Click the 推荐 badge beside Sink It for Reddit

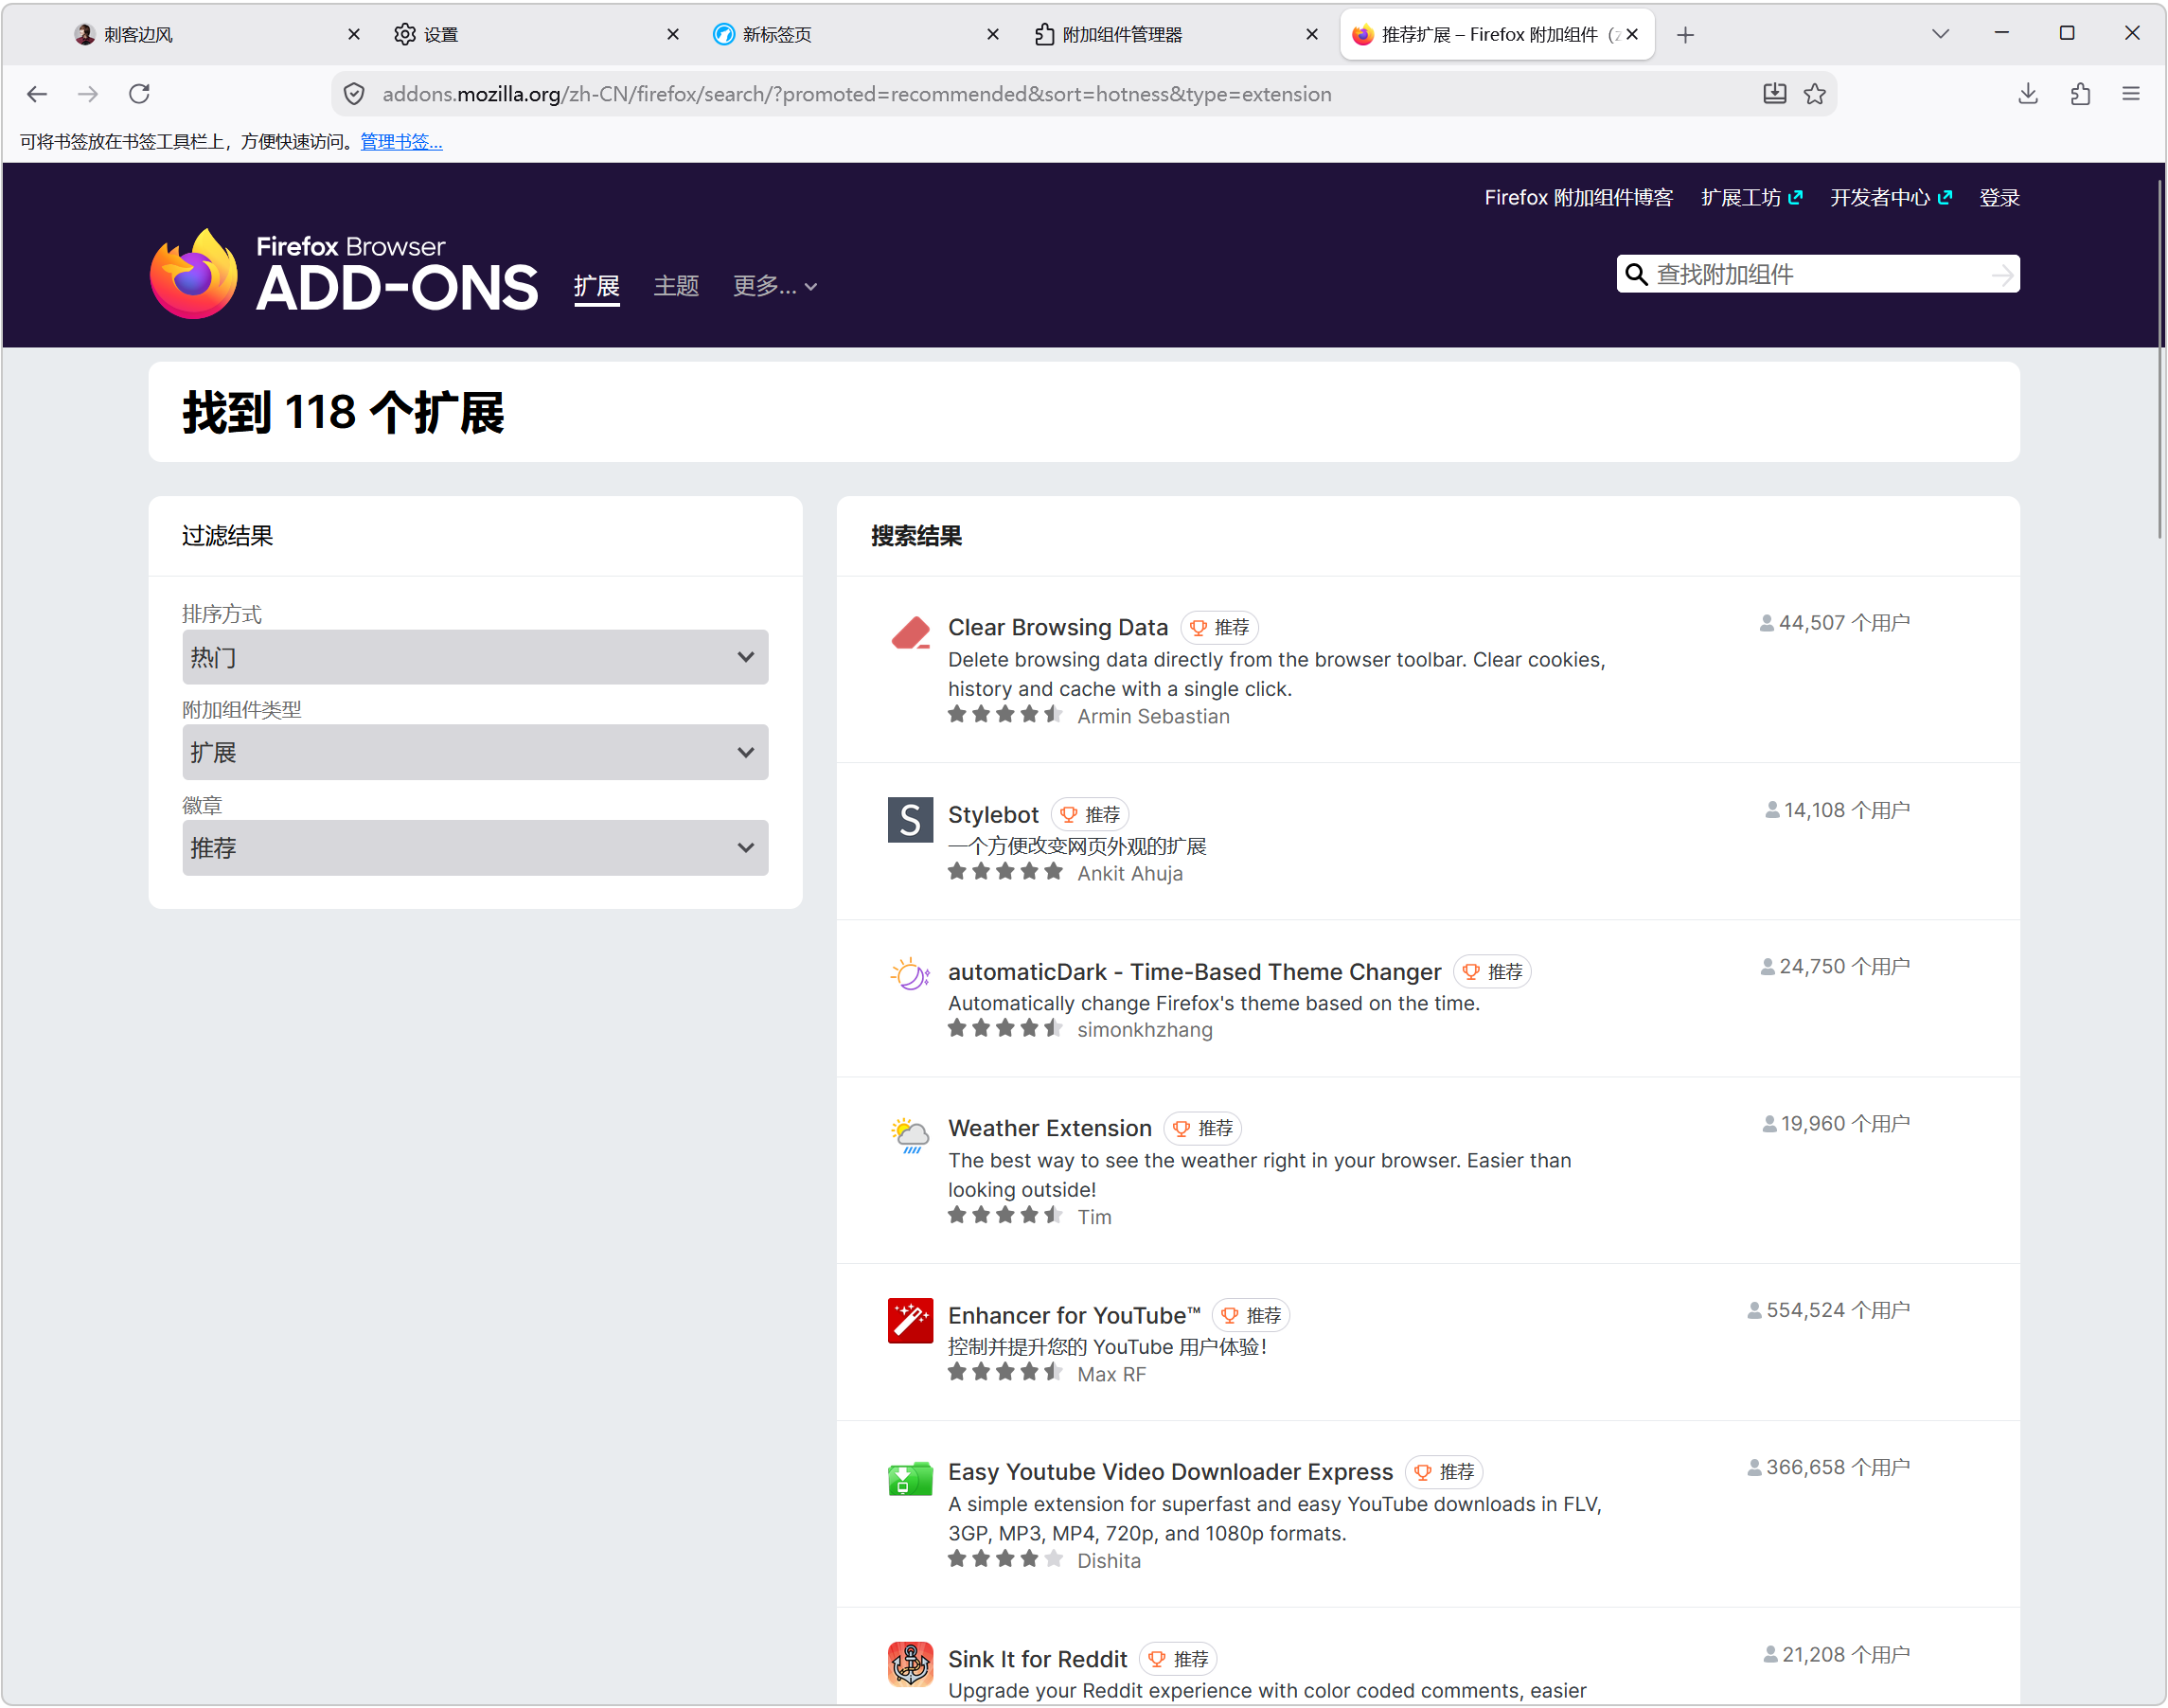(1178, 1660)
